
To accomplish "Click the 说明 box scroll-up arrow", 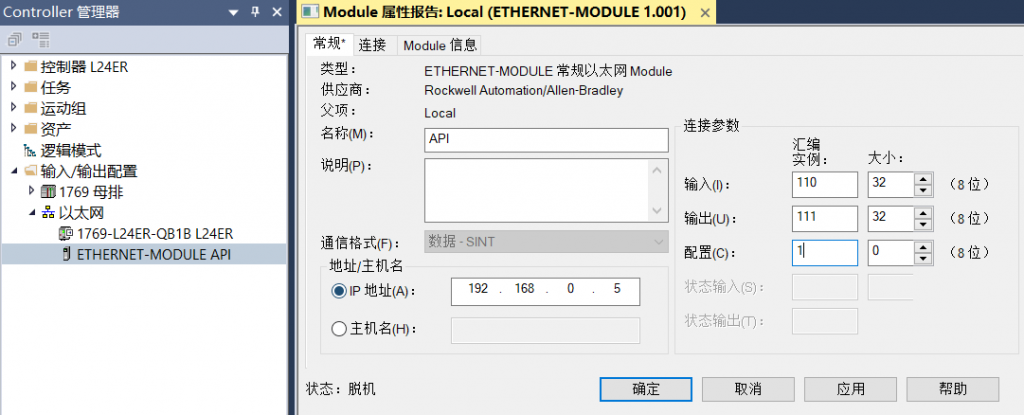I will click(x=658, y=170).
